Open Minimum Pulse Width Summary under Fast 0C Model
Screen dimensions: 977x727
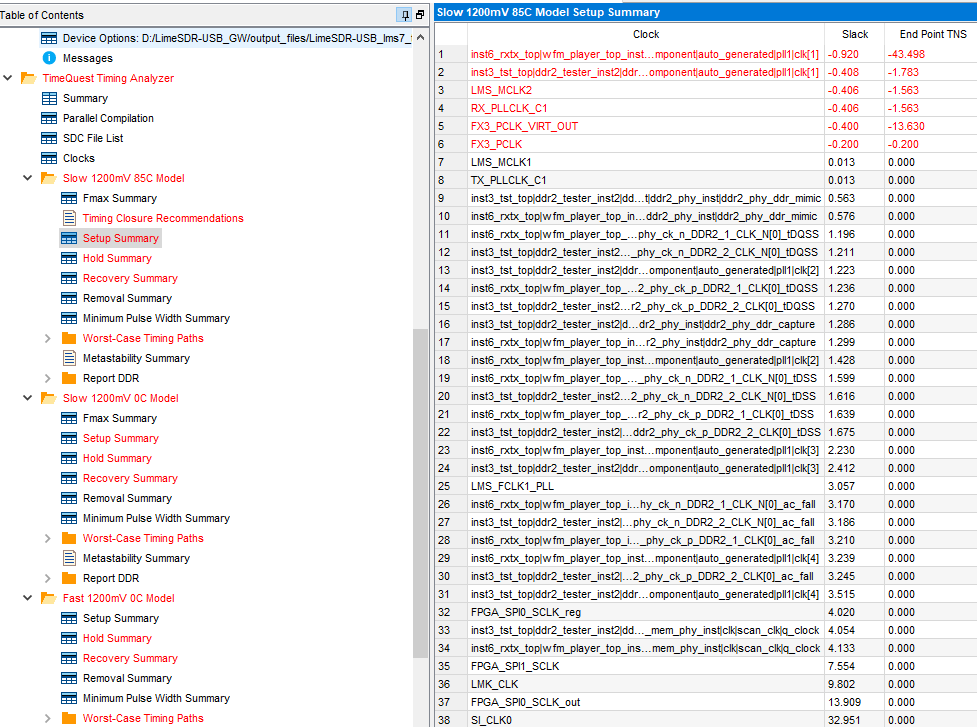[x=156, y=698]
